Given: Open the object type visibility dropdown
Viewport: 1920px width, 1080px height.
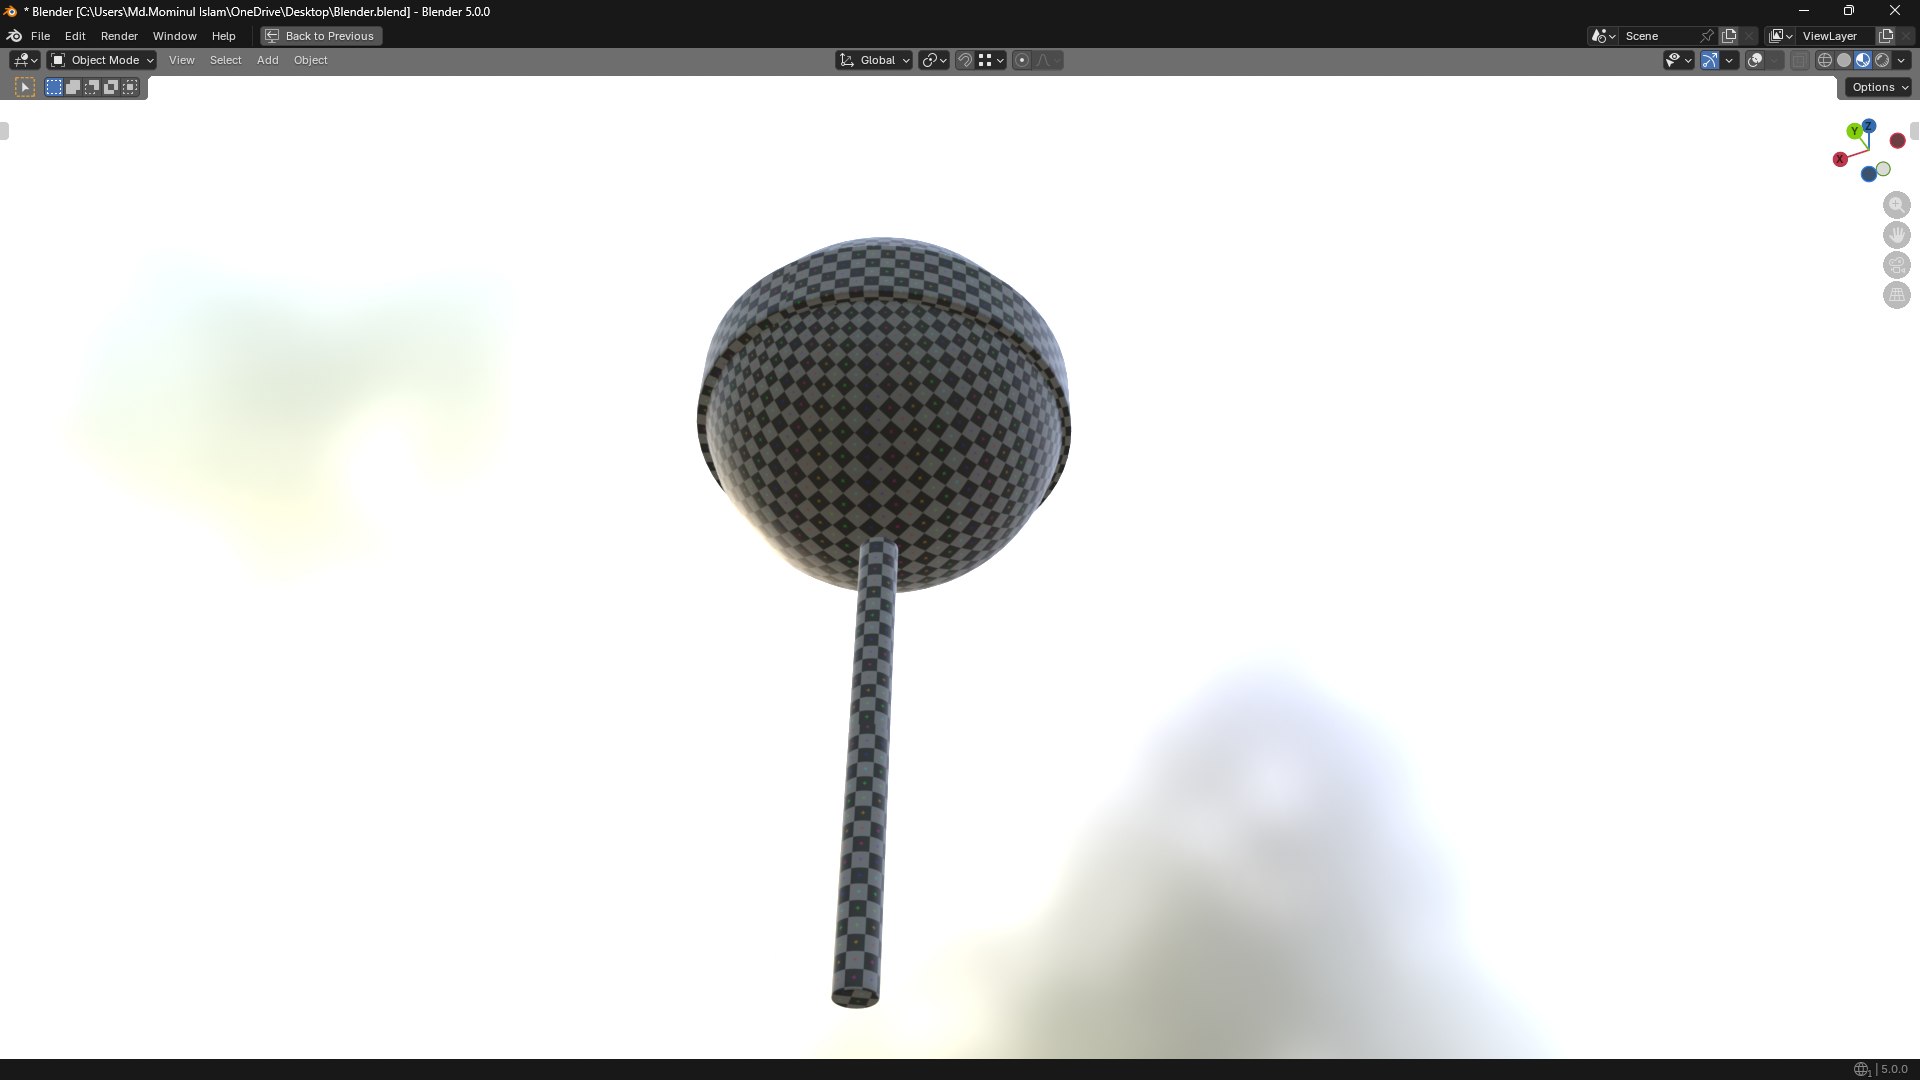Looking at the screenshot, I should 1678,60.
